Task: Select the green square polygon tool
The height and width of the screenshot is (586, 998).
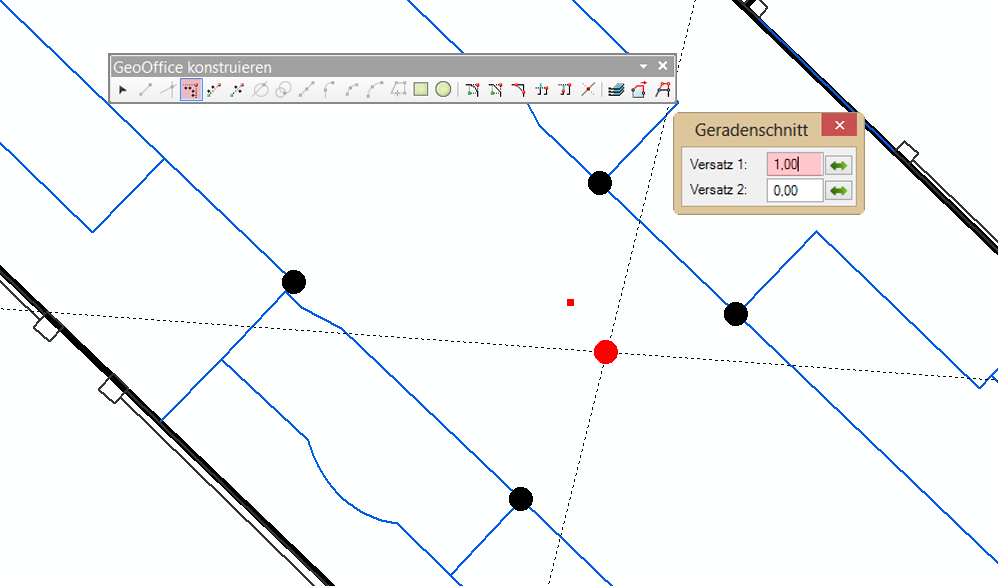Action: pyautogui.click(x=421, y=90)
